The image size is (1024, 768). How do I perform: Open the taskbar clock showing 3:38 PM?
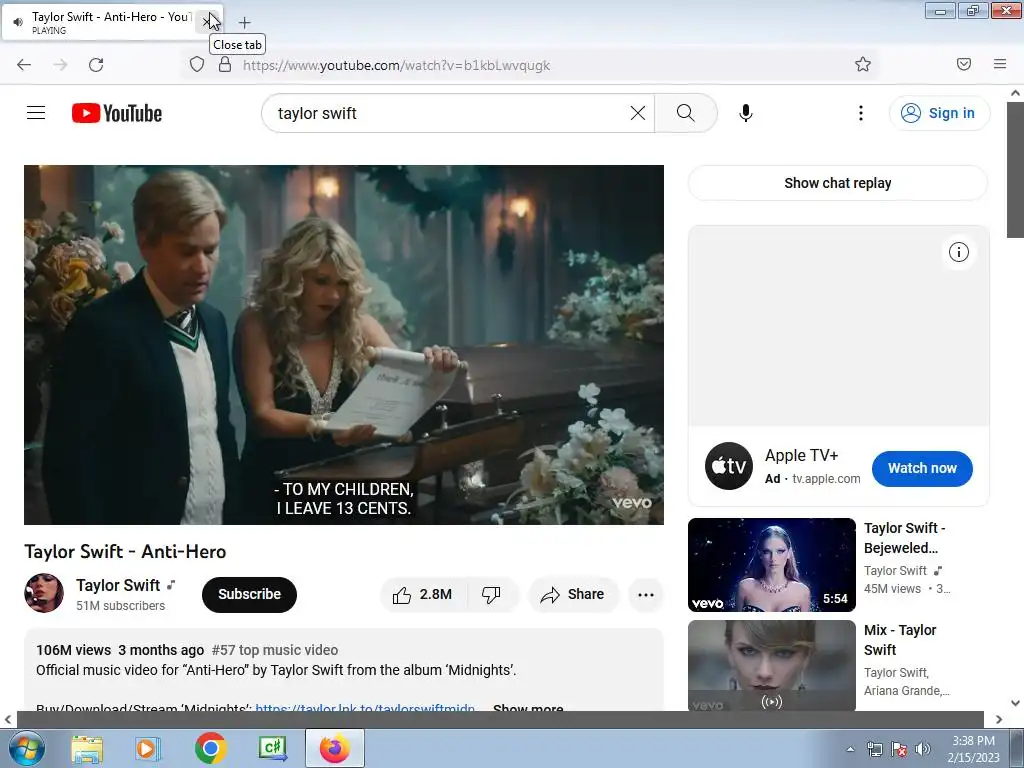pos(973,749)
